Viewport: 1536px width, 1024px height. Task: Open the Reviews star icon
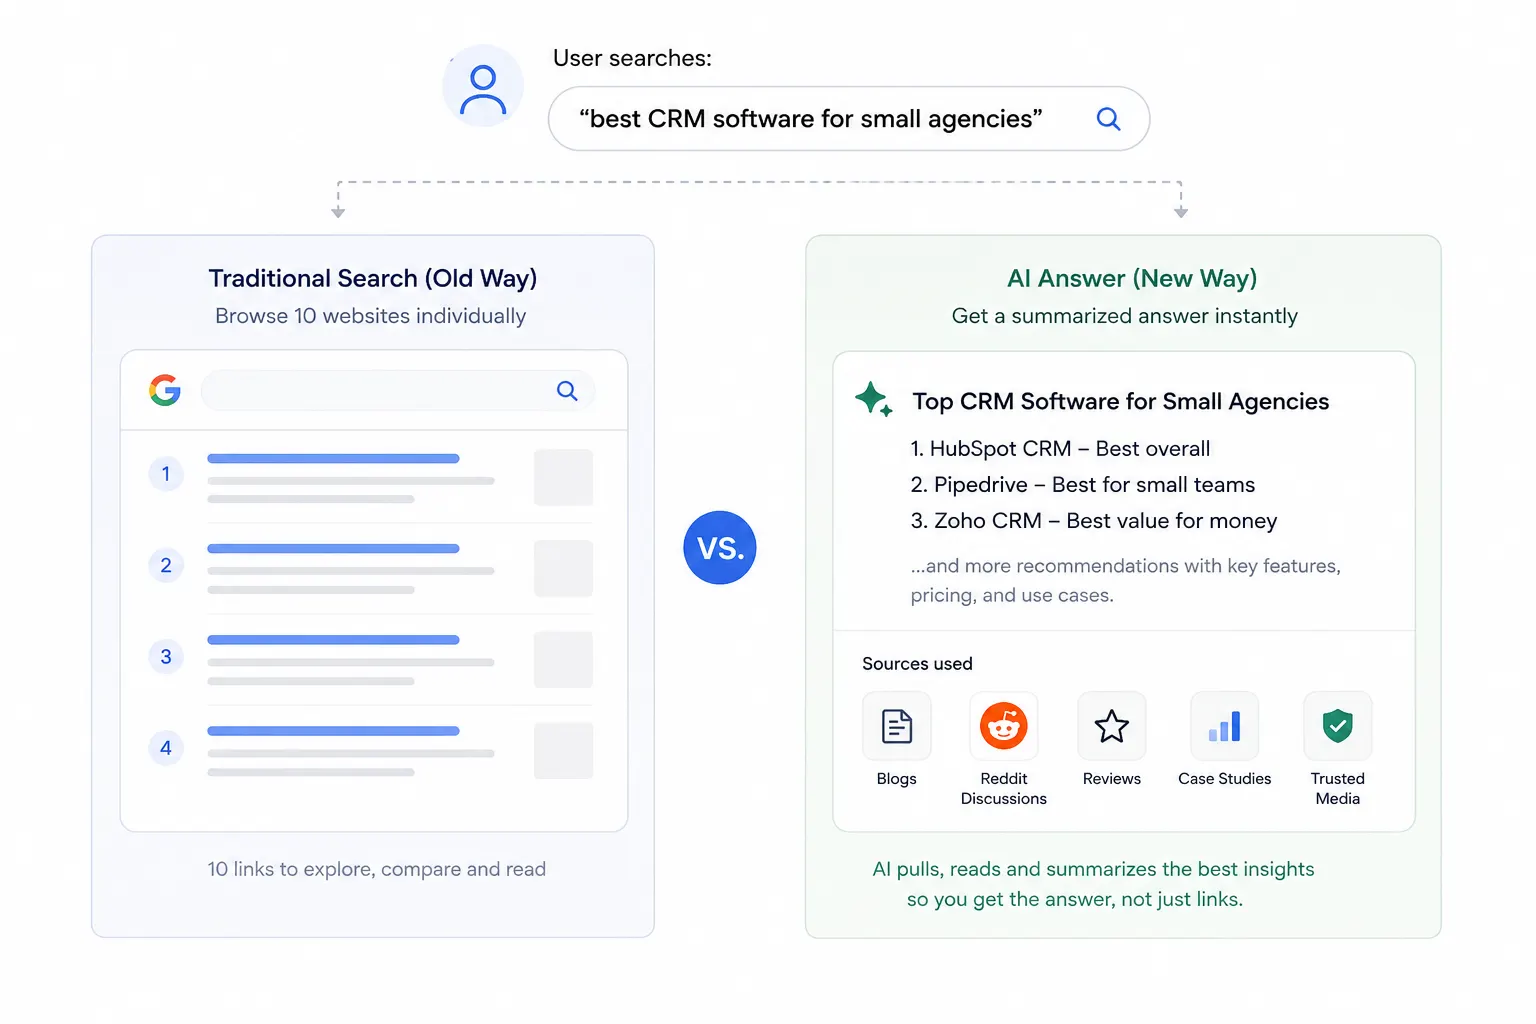(1112, 726)
